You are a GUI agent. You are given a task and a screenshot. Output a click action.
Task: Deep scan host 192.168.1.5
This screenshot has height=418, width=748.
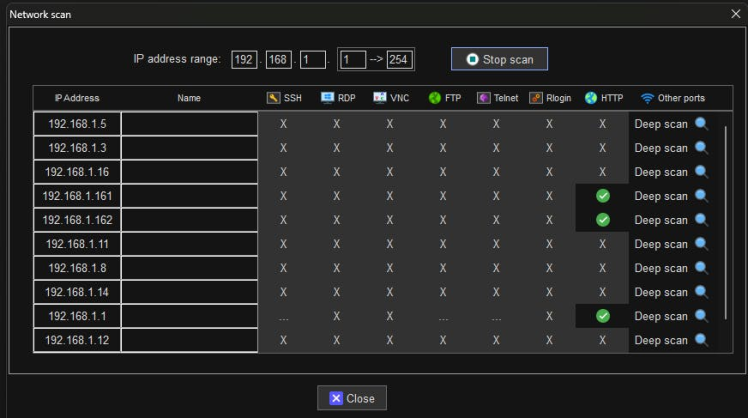tap(661, 124)
